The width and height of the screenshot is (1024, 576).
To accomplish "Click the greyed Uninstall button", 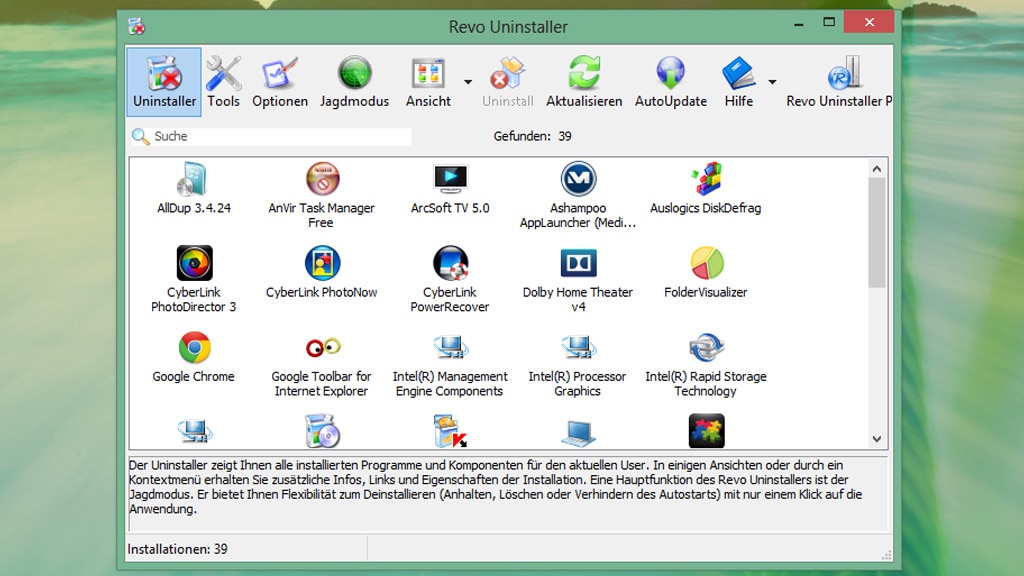I will [507, 82].
